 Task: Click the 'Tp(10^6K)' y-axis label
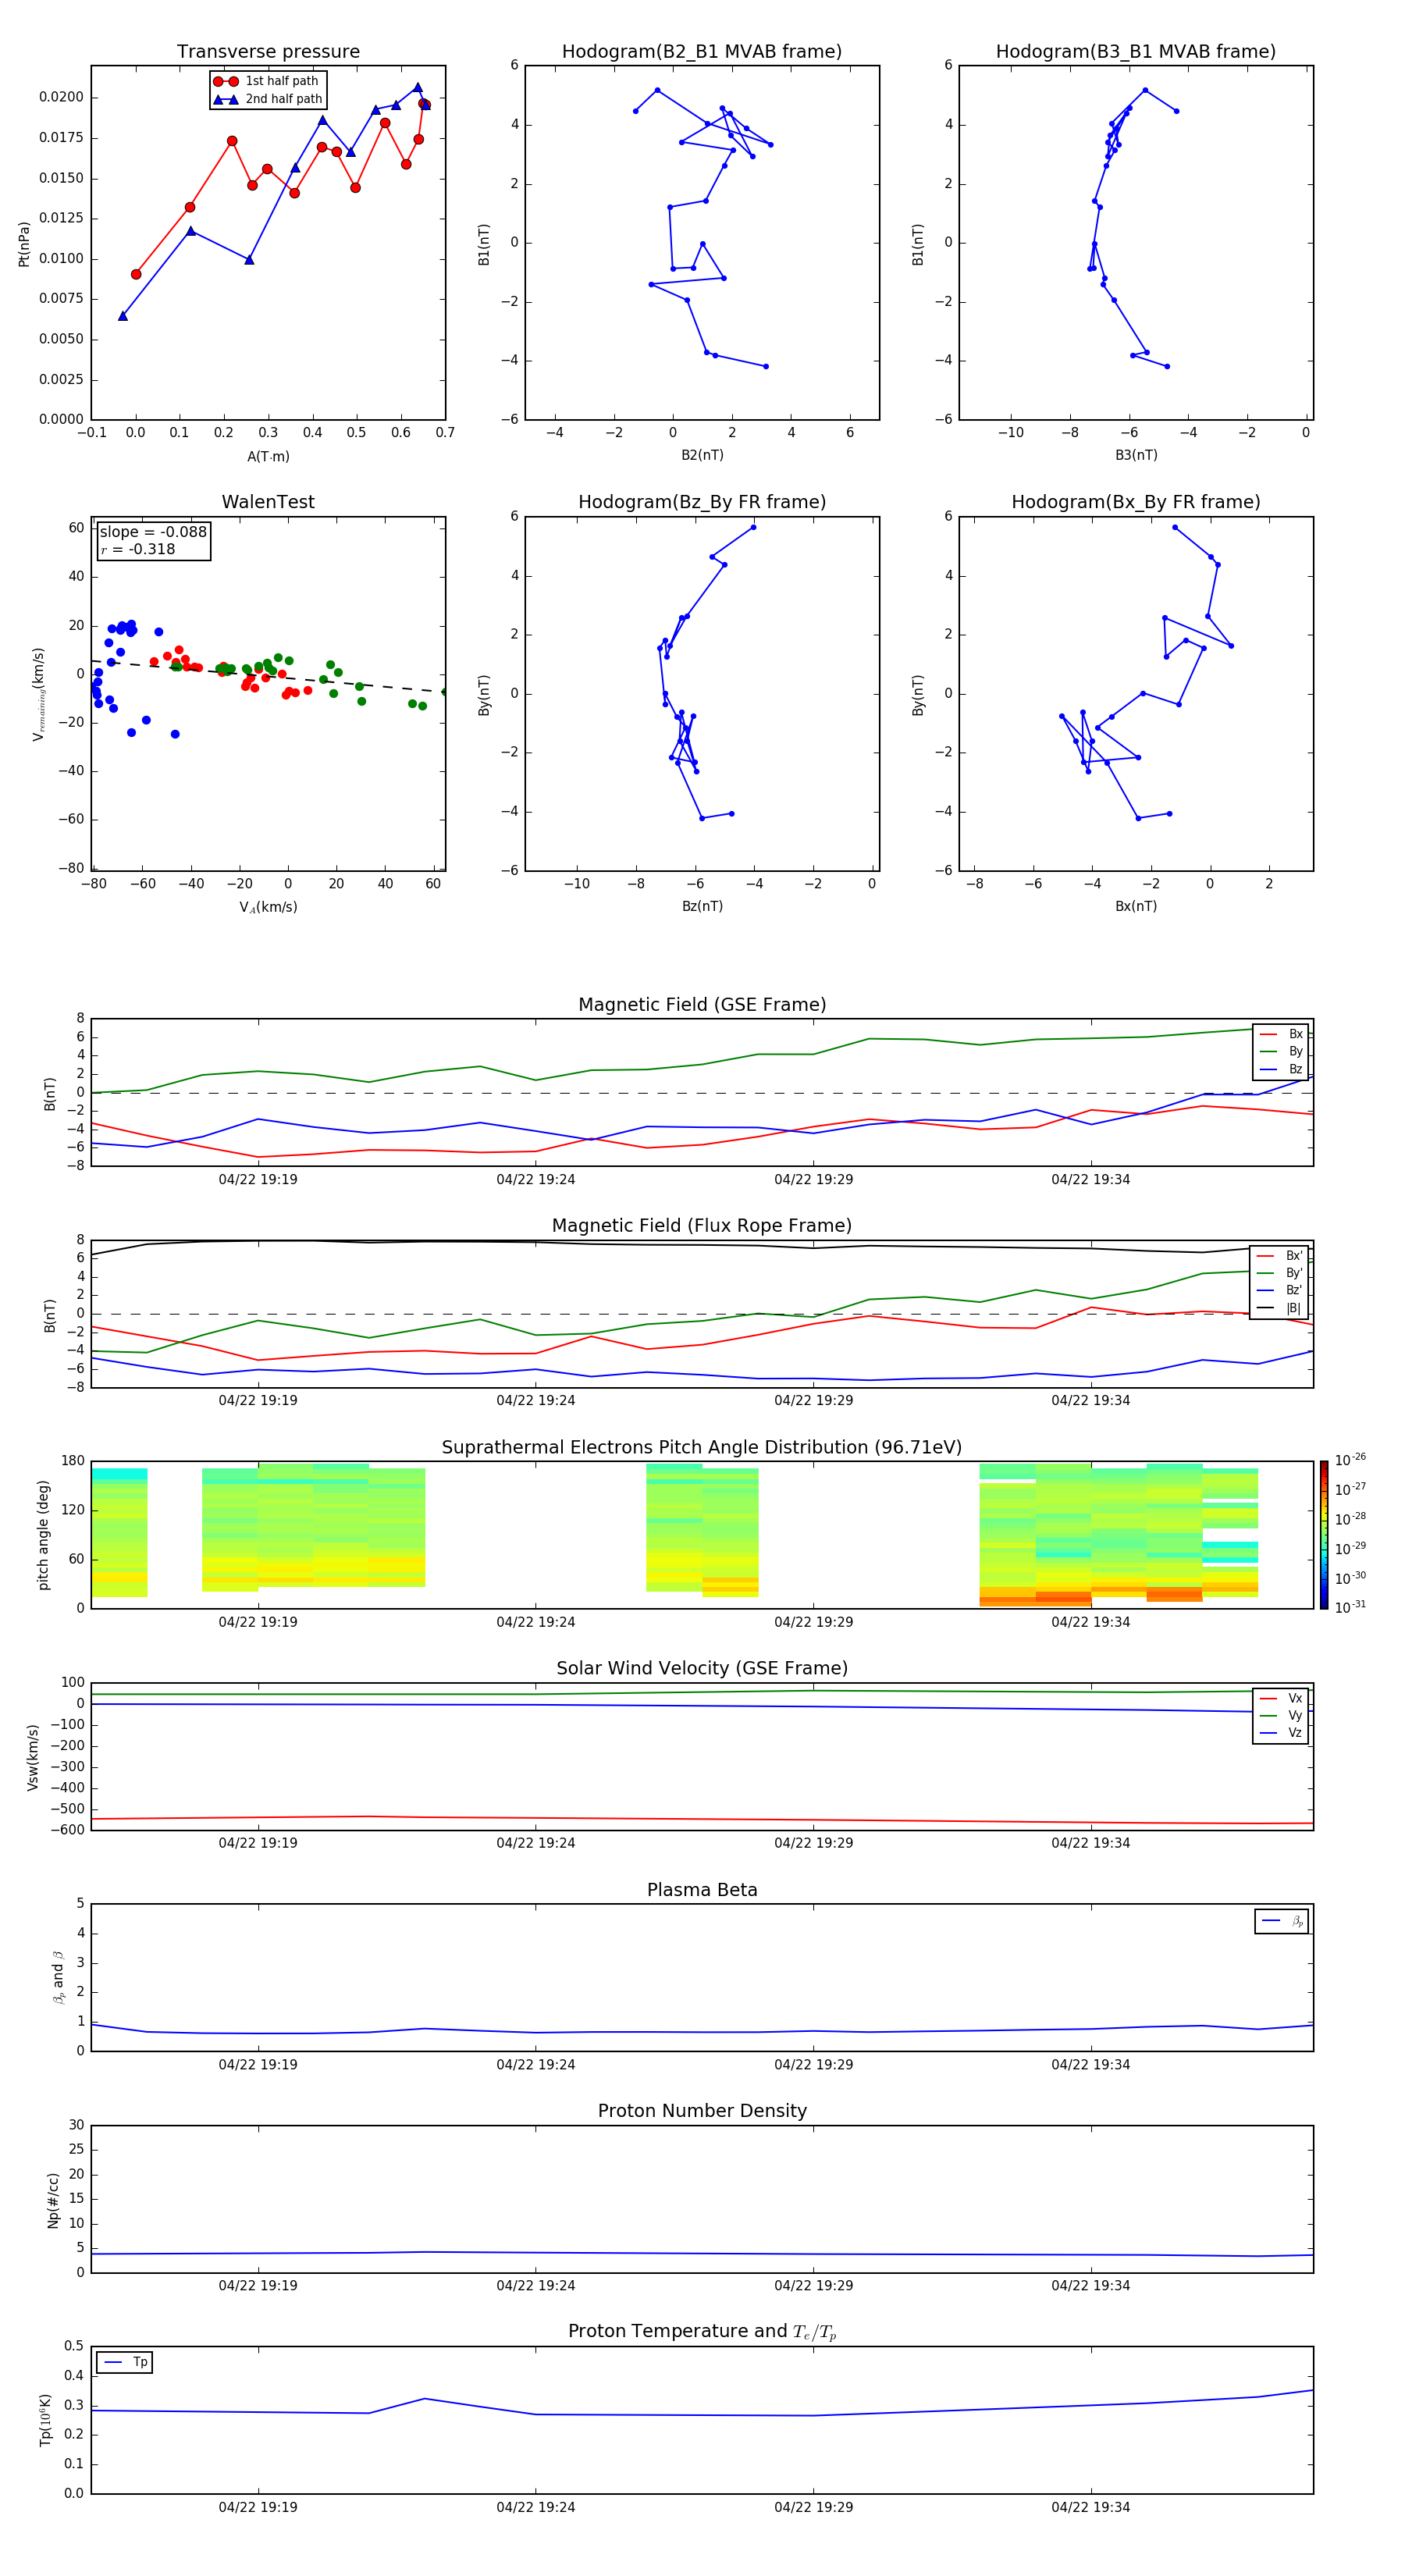(45, 2420)
